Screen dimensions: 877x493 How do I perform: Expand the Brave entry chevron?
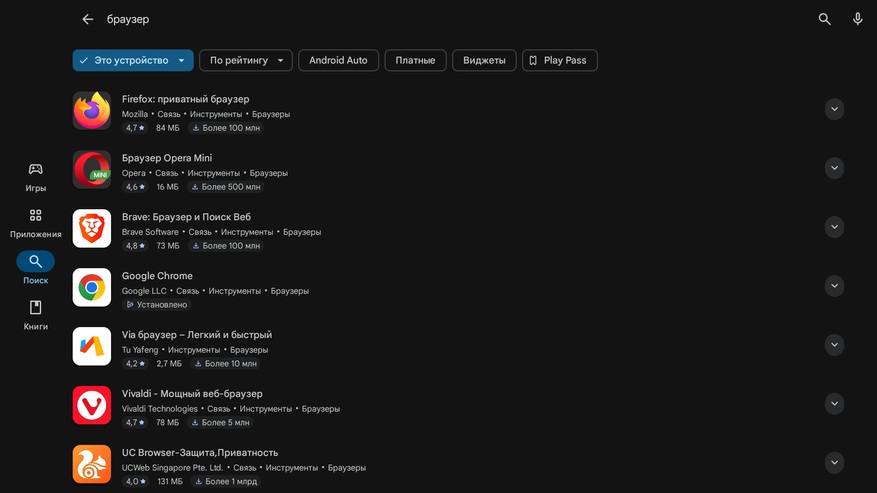tap(834, 227)
